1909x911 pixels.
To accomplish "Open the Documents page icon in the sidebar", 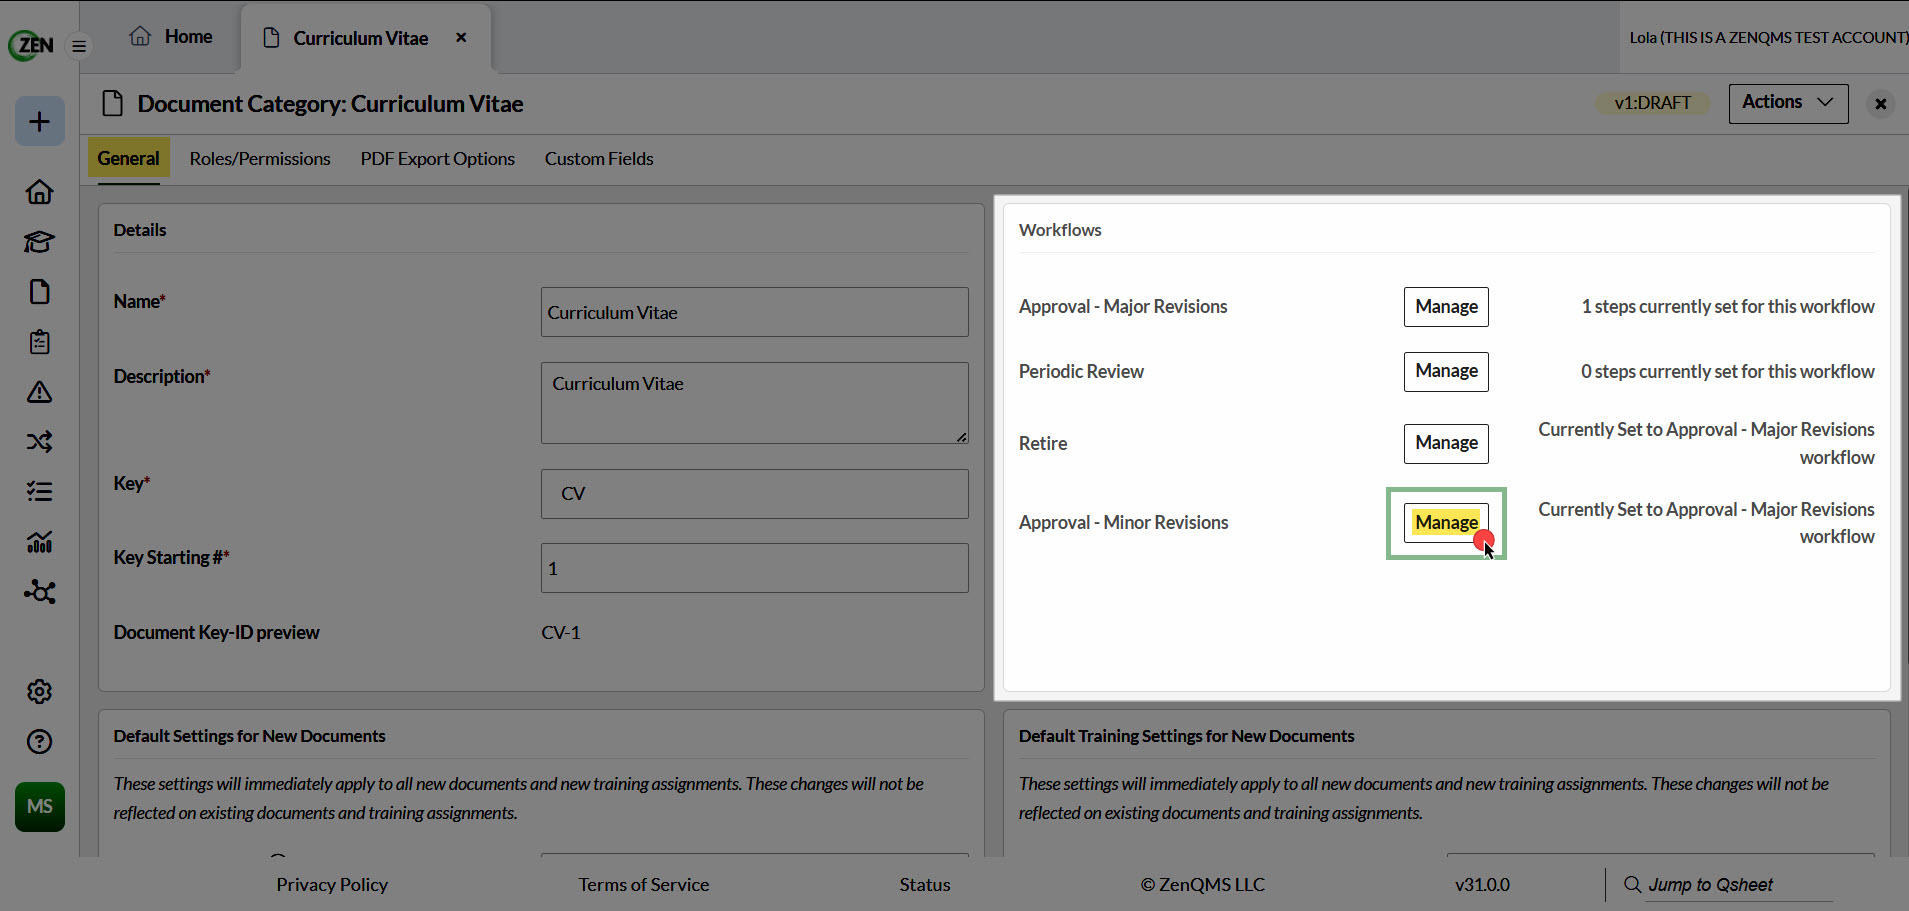I will tap(40, 291).
